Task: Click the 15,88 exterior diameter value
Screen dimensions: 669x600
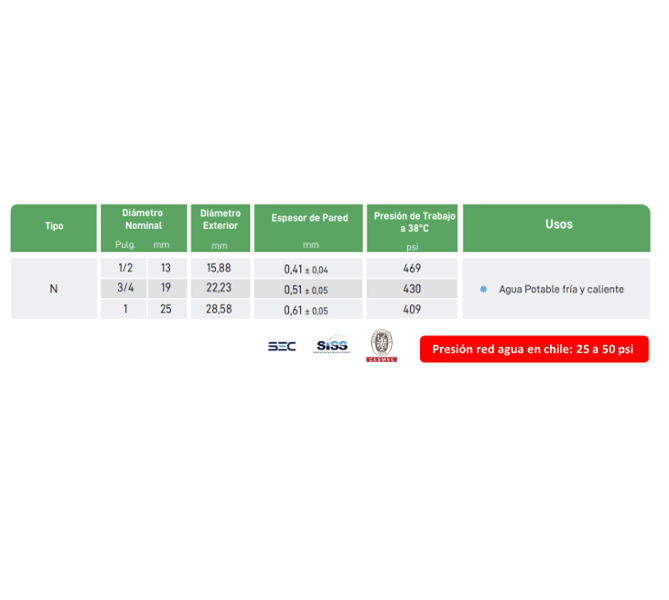Action: [x=219, y=268]
